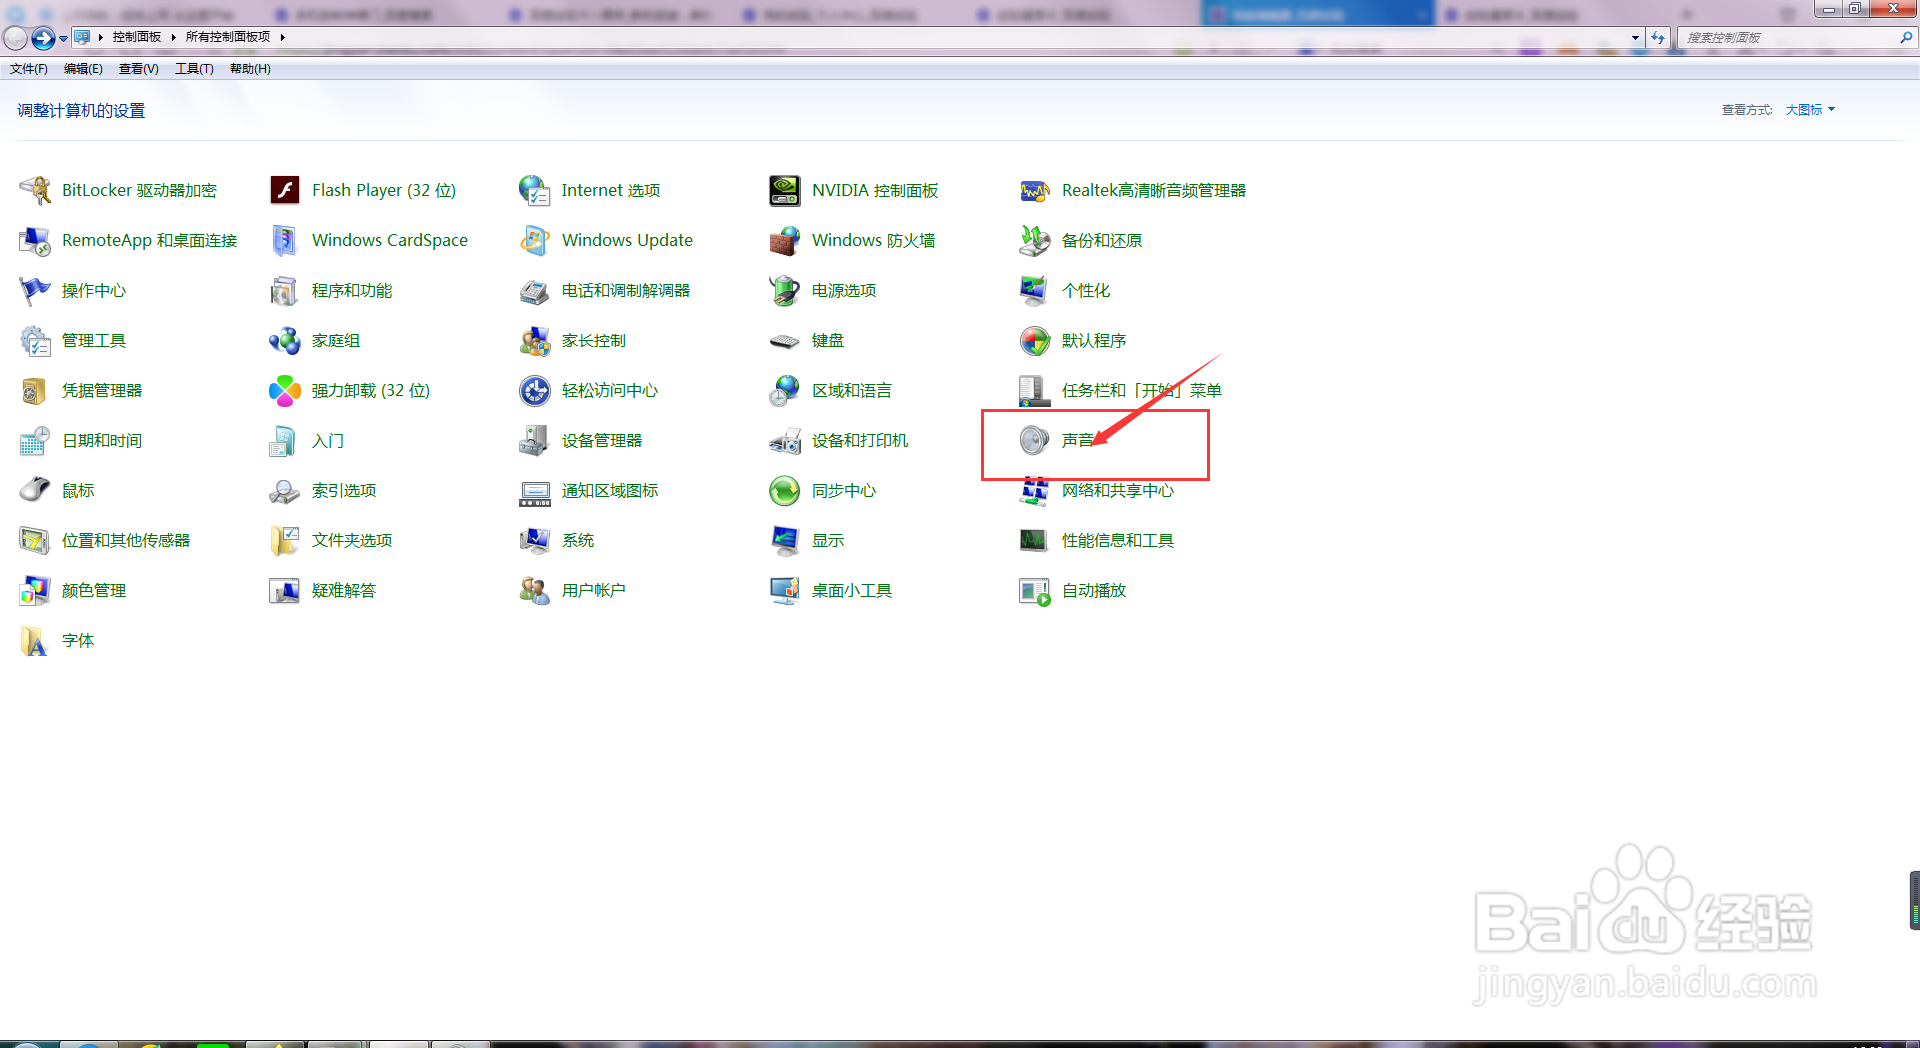Open the 强力卸载 (32 位) icon

point(285,390)
